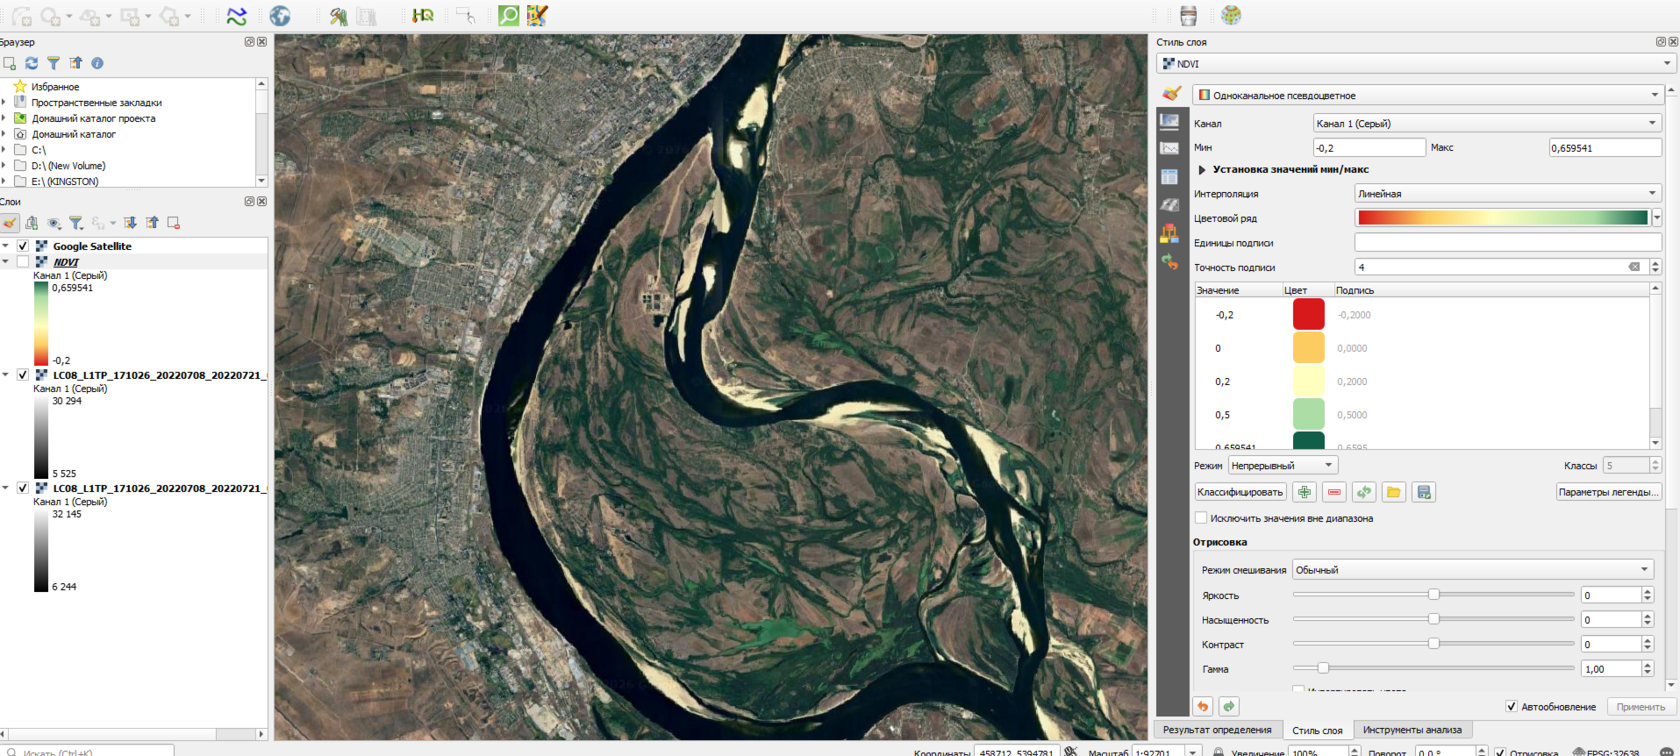Filter legend by map content
Image resolution: width=1680 pixels, height=756 pixels.
coord(76,223)
